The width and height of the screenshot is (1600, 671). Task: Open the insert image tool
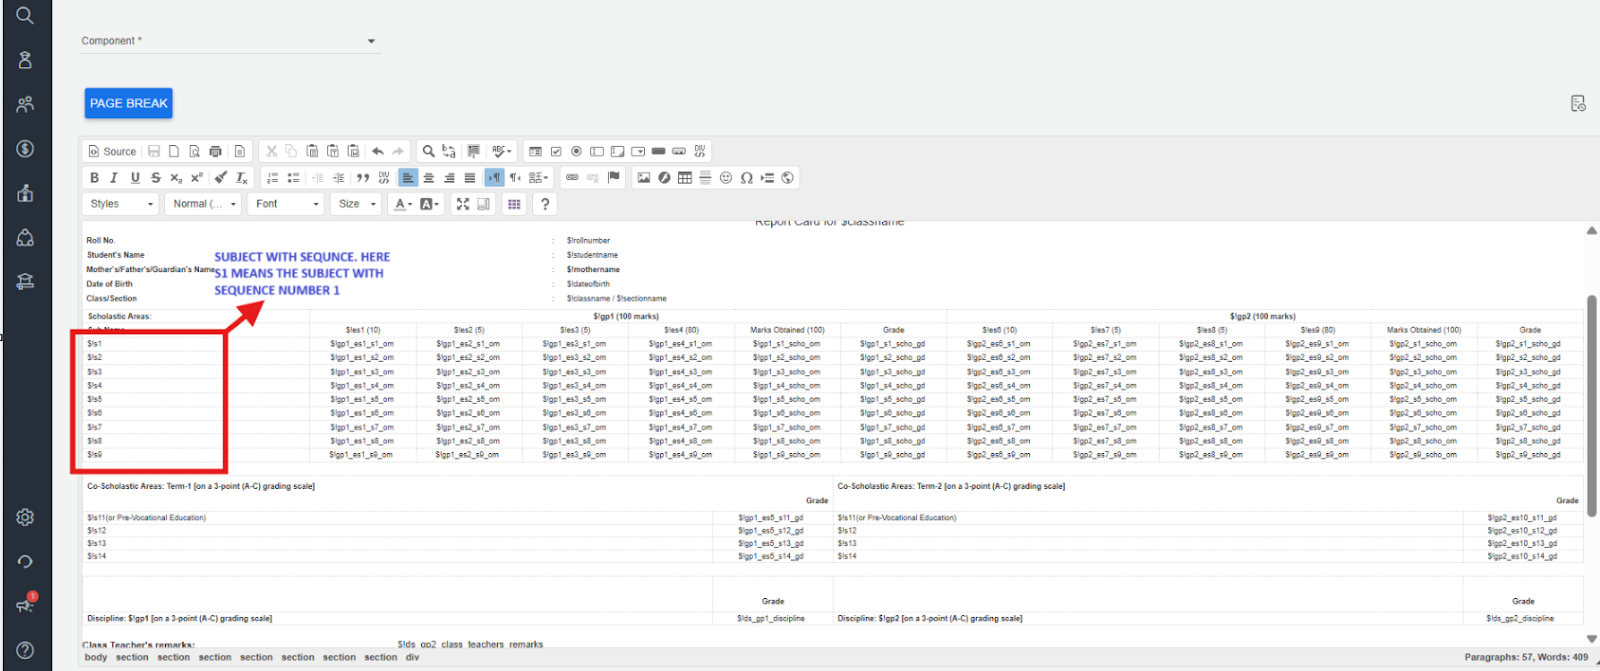pyautogui.click(x=643, y=178)
